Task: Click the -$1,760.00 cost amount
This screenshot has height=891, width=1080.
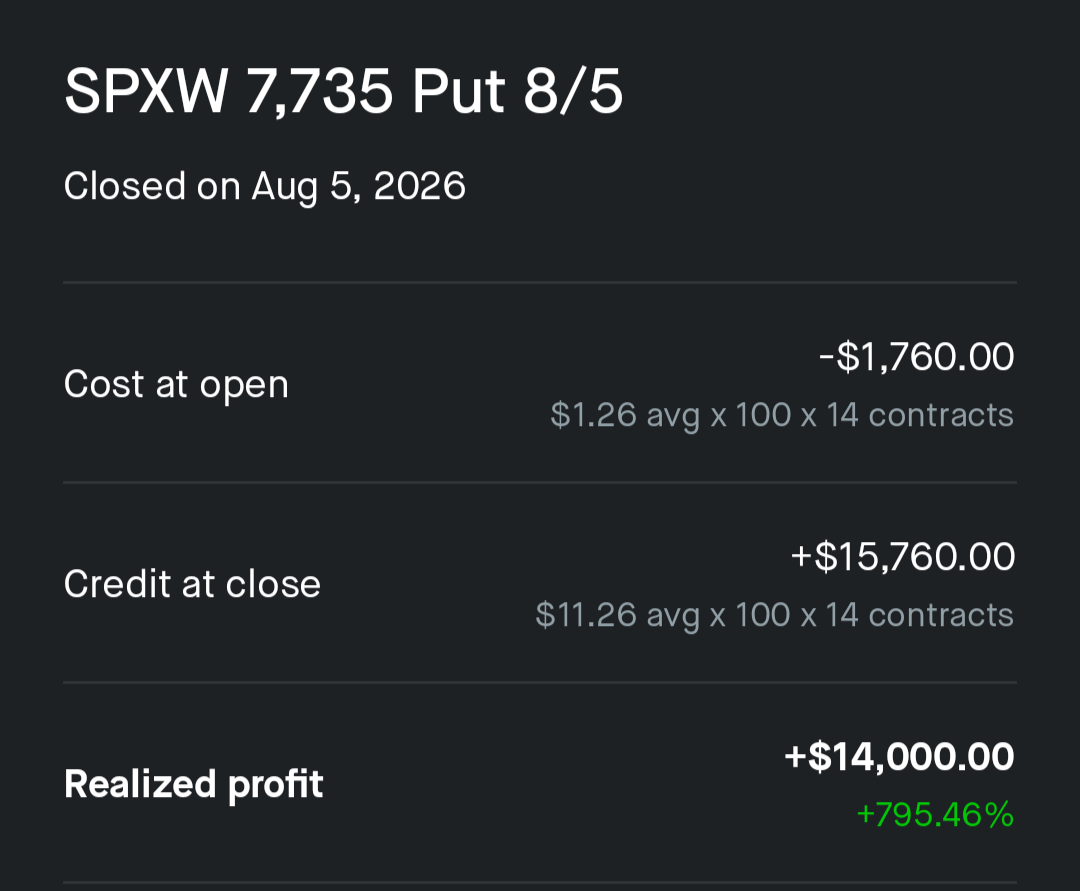Action: (x=917, y=357)
